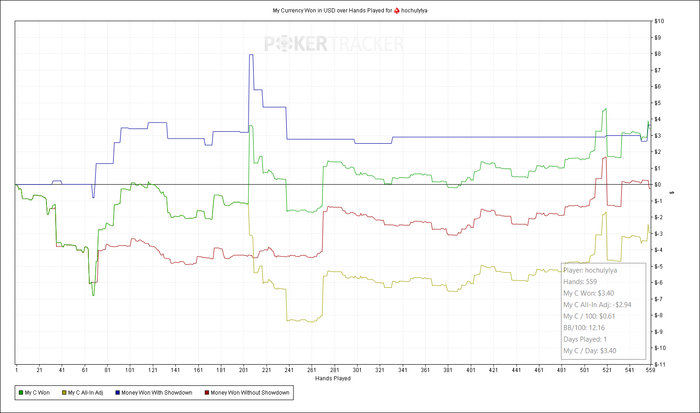Click the yellow line lowest point near hand 261

click(311, 321)
